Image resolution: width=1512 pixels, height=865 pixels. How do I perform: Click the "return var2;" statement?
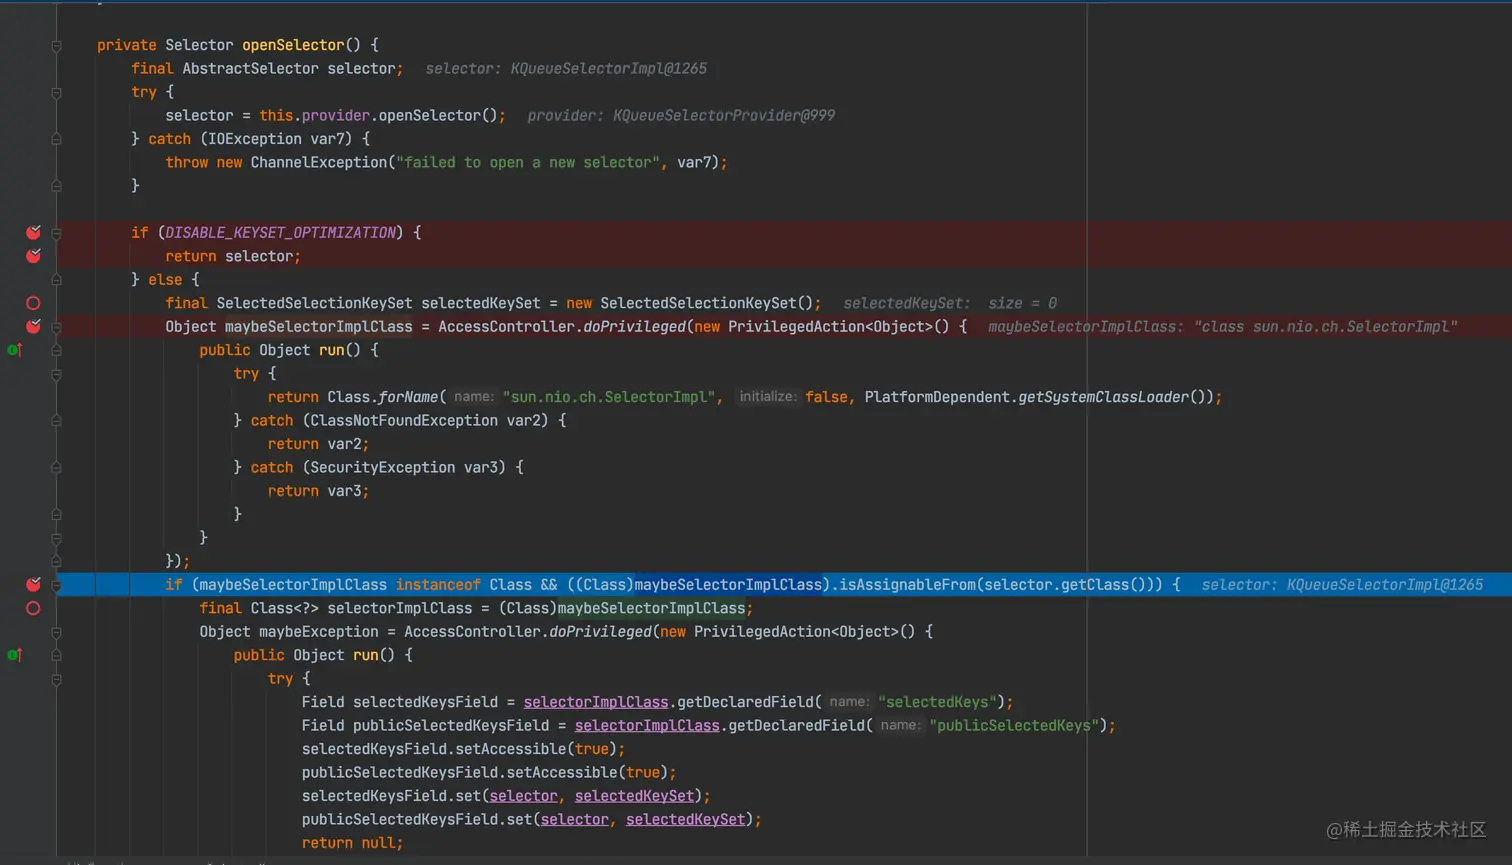[x=318, y=444]
